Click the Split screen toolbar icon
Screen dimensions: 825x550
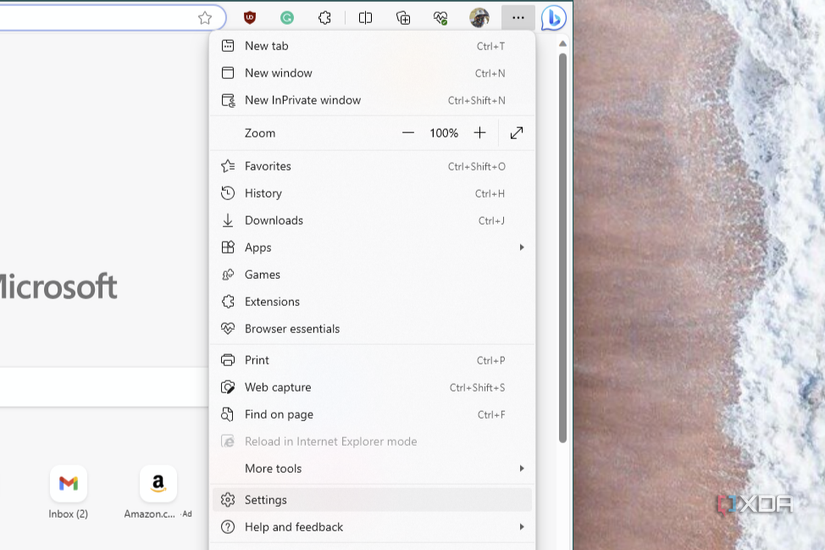click(365, 18)
